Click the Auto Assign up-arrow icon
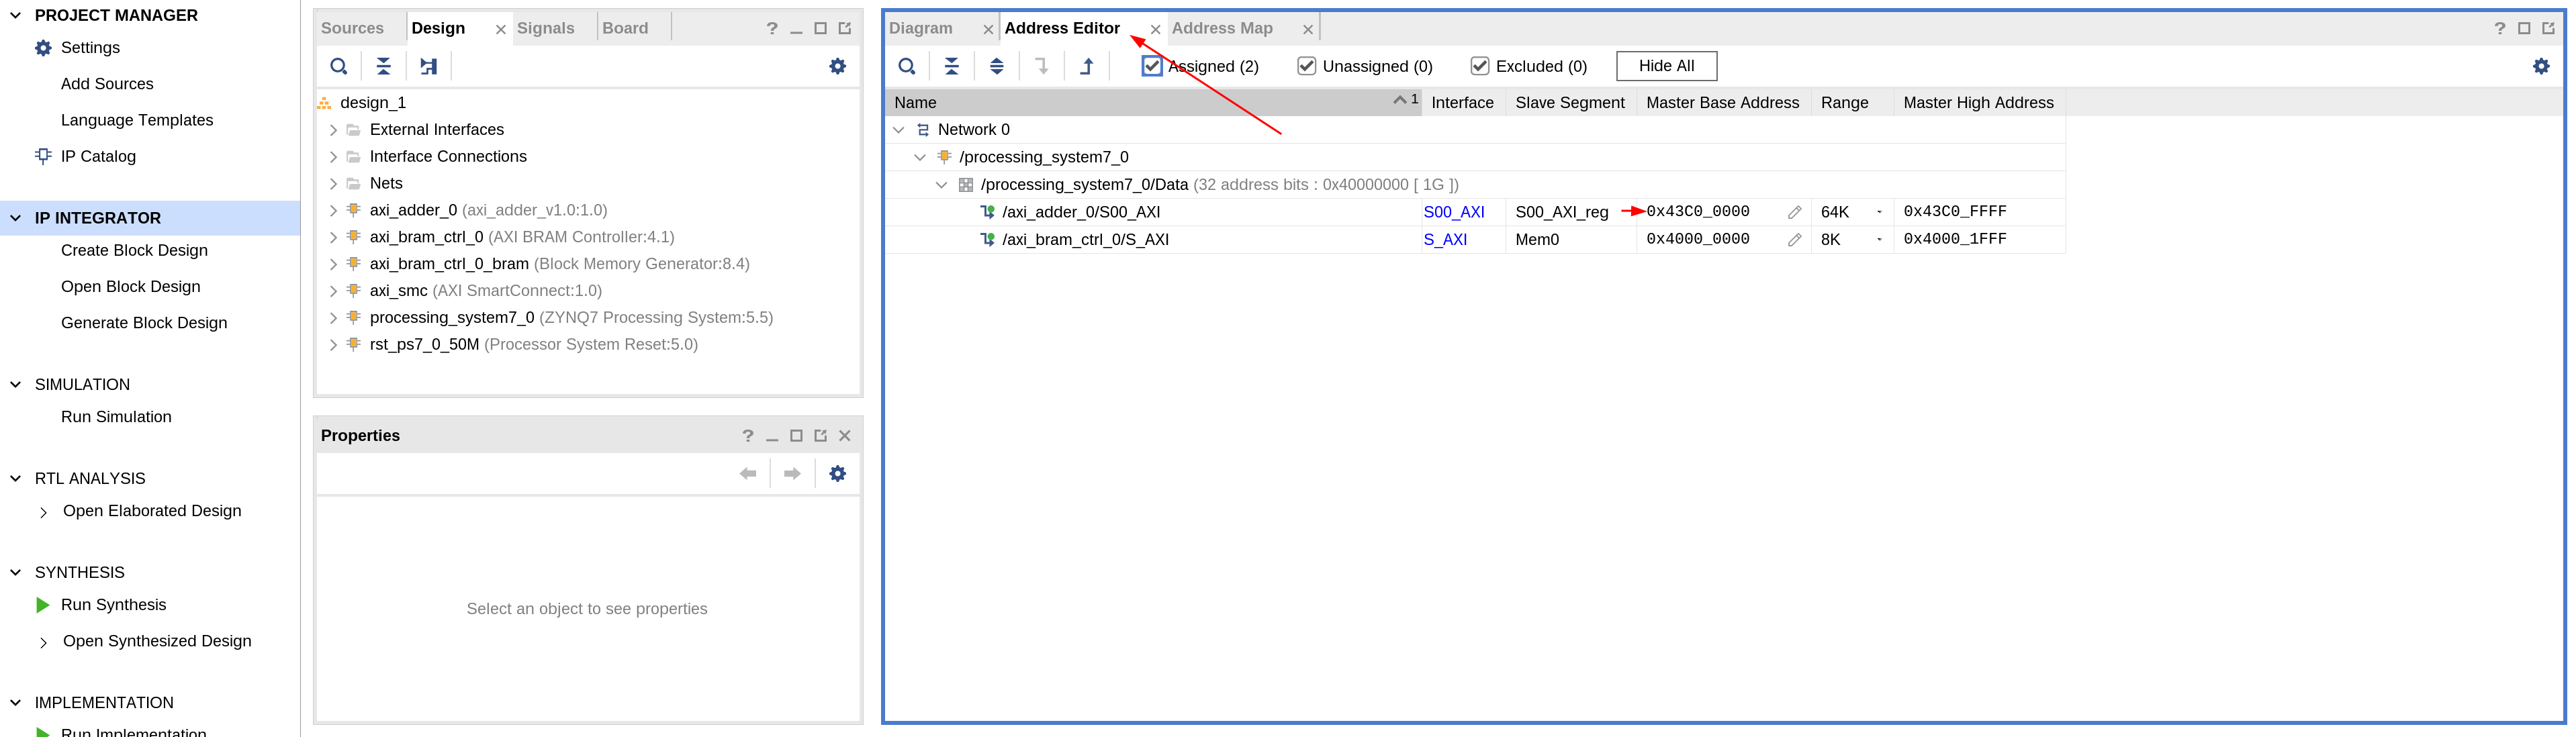The image size is (2576, 737). point(1087,66)
